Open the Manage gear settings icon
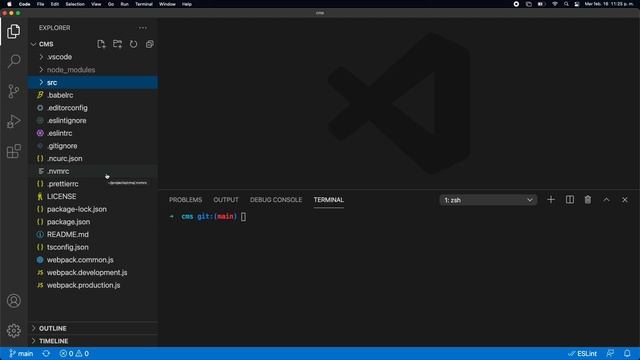This screenshot has width=640, height=360. 13,330
